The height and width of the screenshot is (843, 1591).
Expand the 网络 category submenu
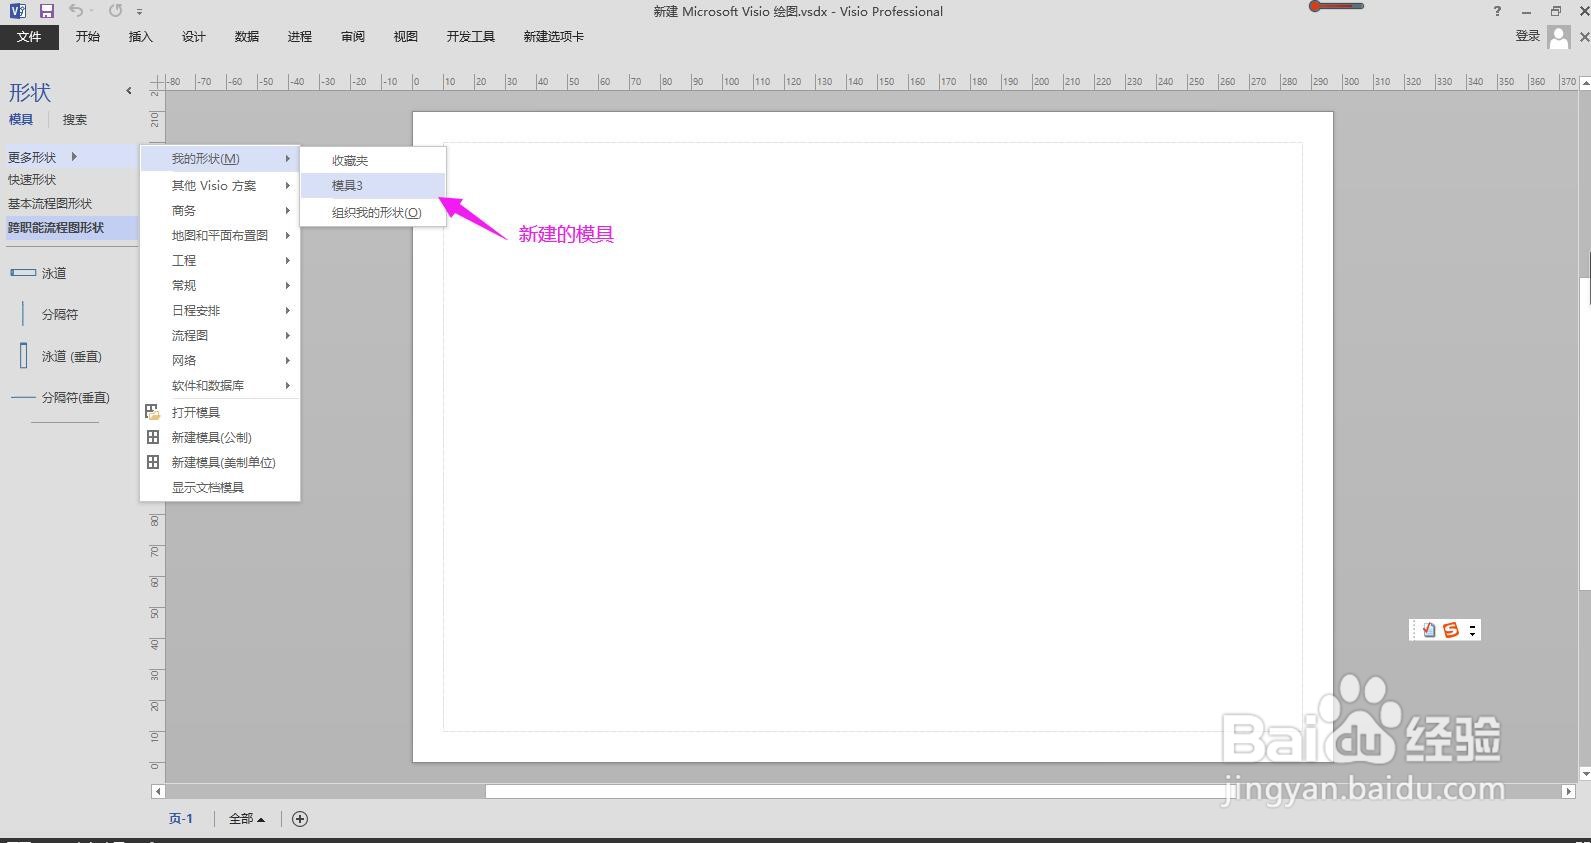220,360
